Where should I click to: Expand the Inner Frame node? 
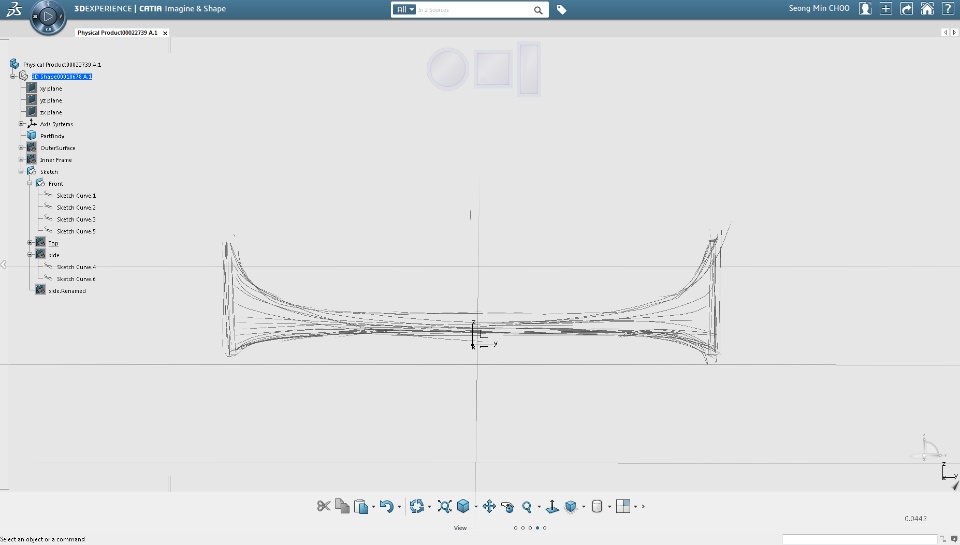[21, 160]
